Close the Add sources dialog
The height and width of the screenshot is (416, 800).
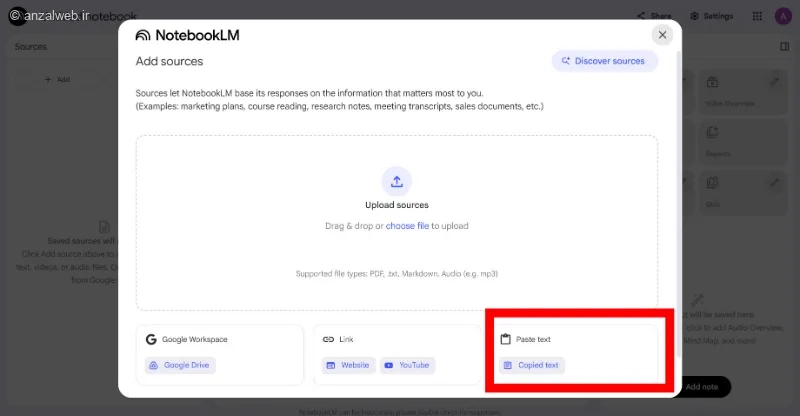coord(662,35)
